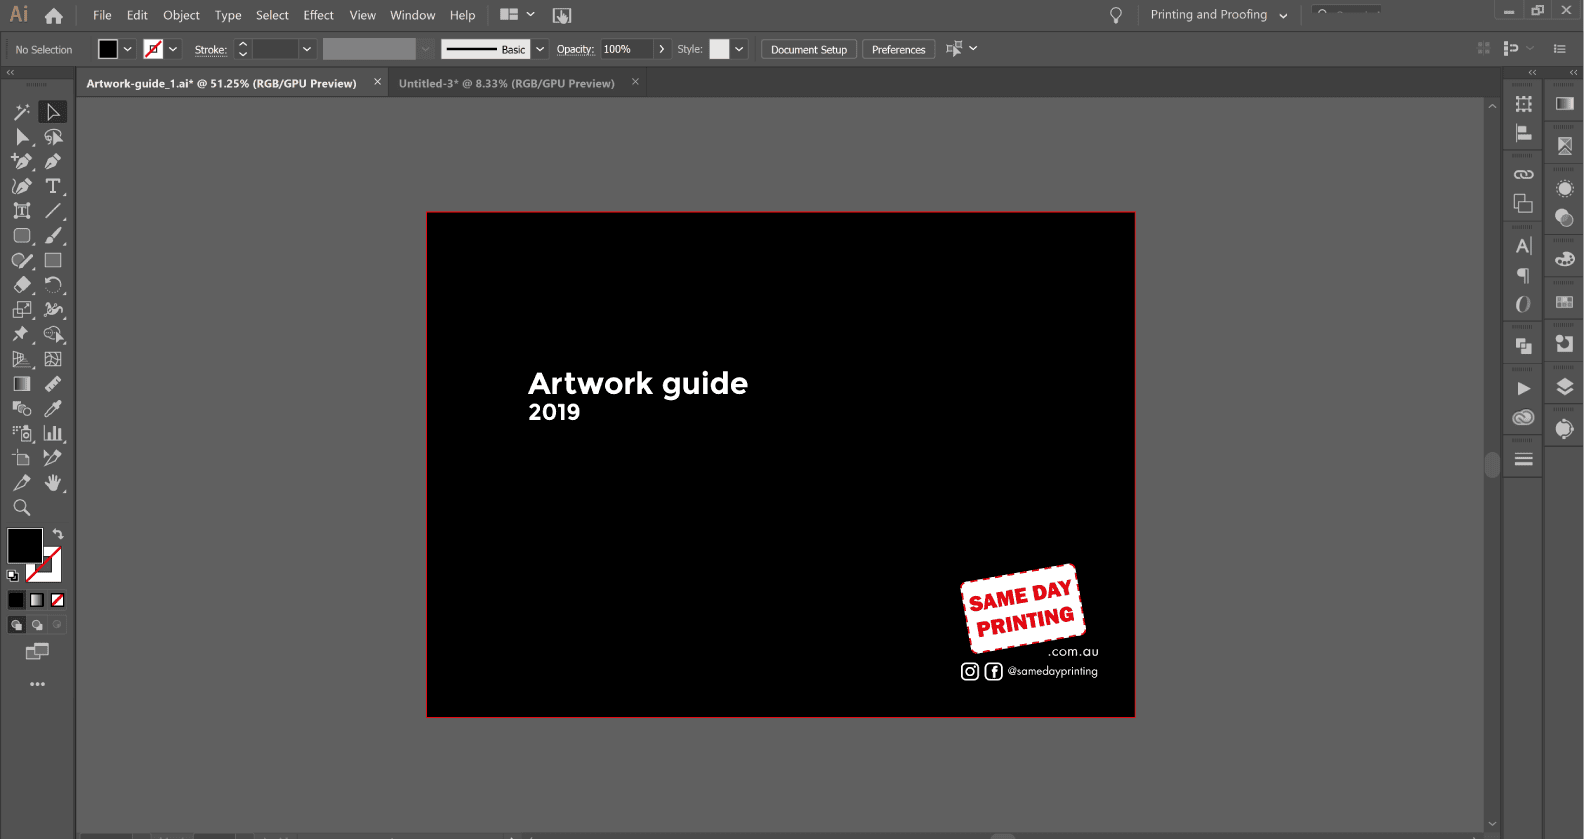This screenshot has height=839, width=1584.
Task: Open Preferences from the control bar
Action: click(898, 49)
